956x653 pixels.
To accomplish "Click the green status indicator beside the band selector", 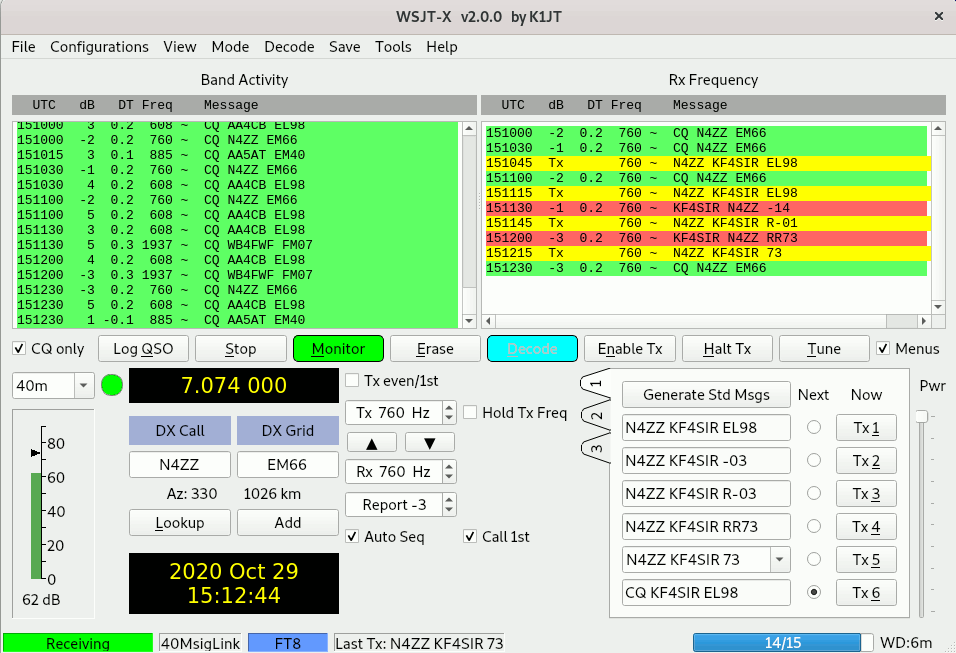I will point(112,385).
